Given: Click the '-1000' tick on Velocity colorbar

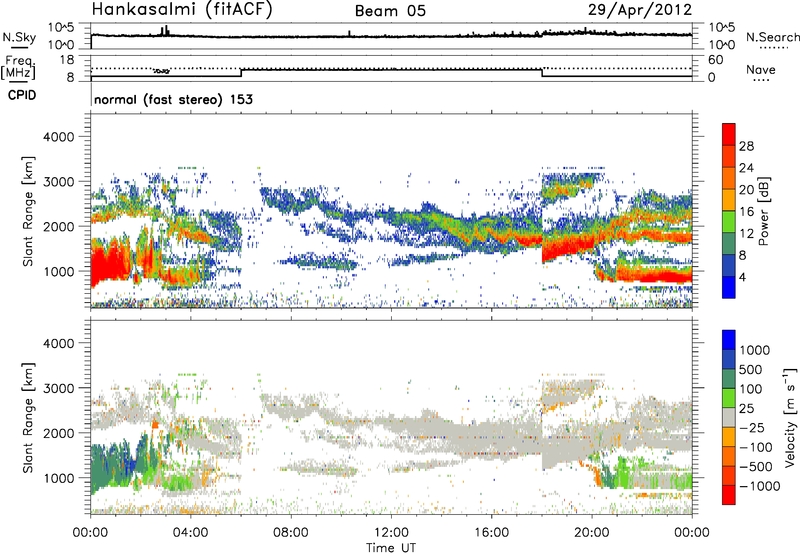Looking at the screenshot, I should coord(760,486).
